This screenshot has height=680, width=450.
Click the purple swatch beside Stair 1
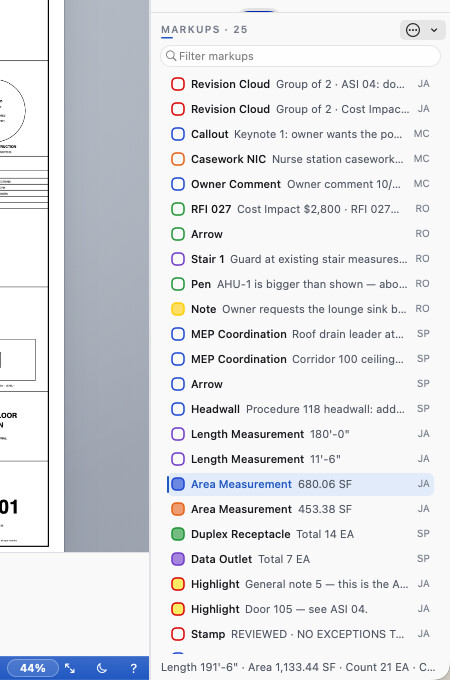pos(178,259)
